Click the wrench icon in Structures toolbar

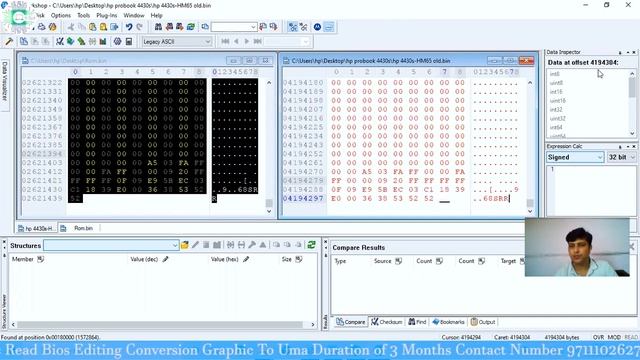tap(252, 245)
